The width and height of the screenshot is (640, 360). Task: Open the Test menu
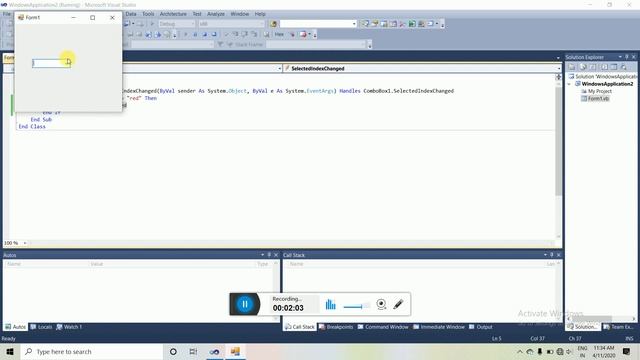197,14
